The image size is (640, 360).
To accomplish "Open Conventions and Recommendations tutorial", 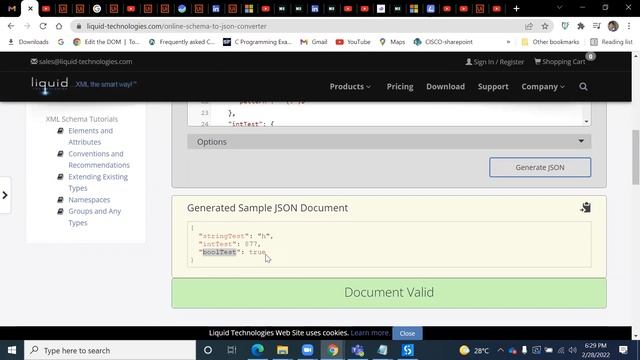I will [x=99, y=159].
